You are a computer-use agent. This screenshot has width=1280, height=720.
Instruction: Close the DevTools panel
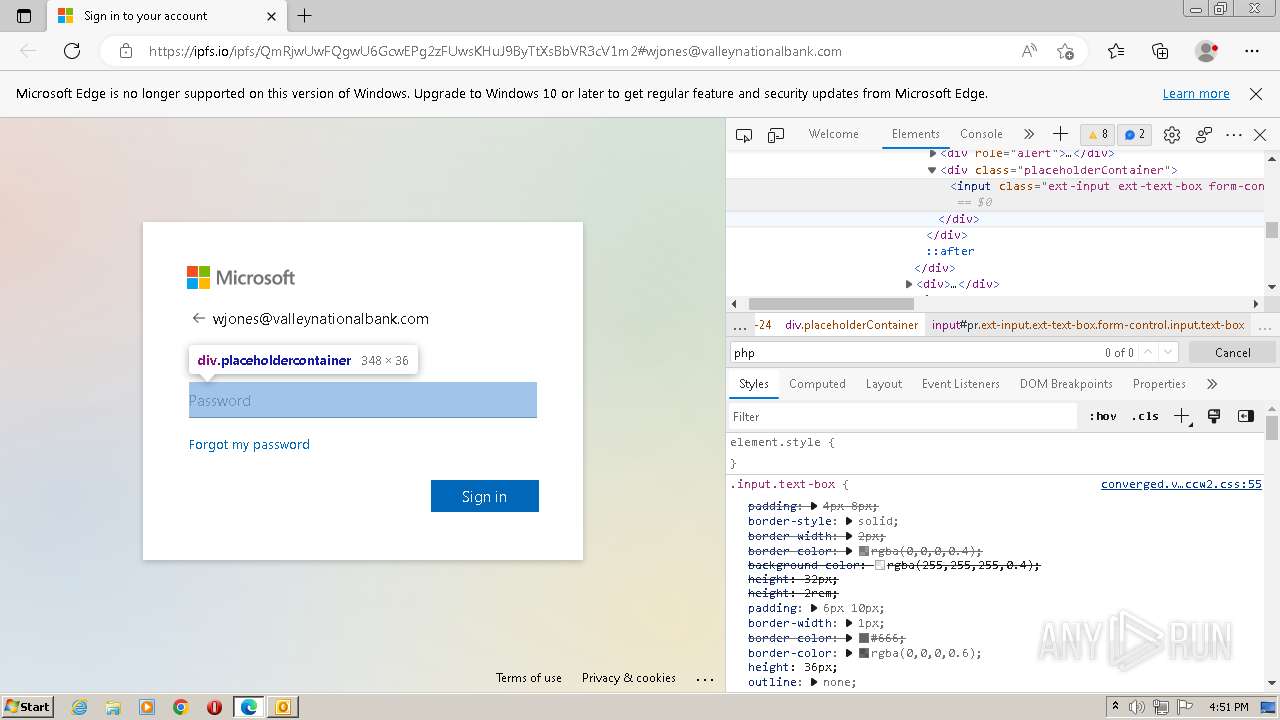pos(1260,135)
